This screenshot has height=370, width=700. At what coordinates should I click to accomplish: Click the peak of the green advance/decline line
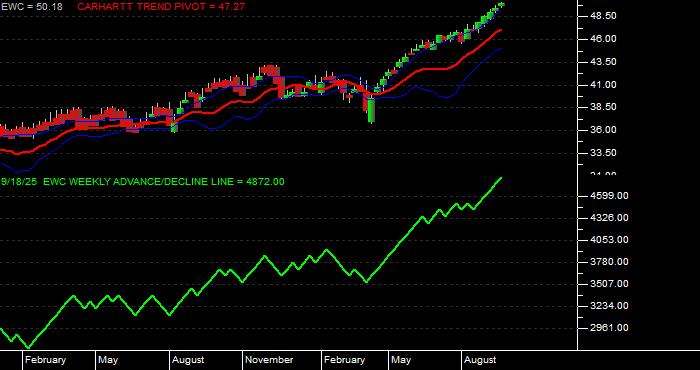point(501,178)
